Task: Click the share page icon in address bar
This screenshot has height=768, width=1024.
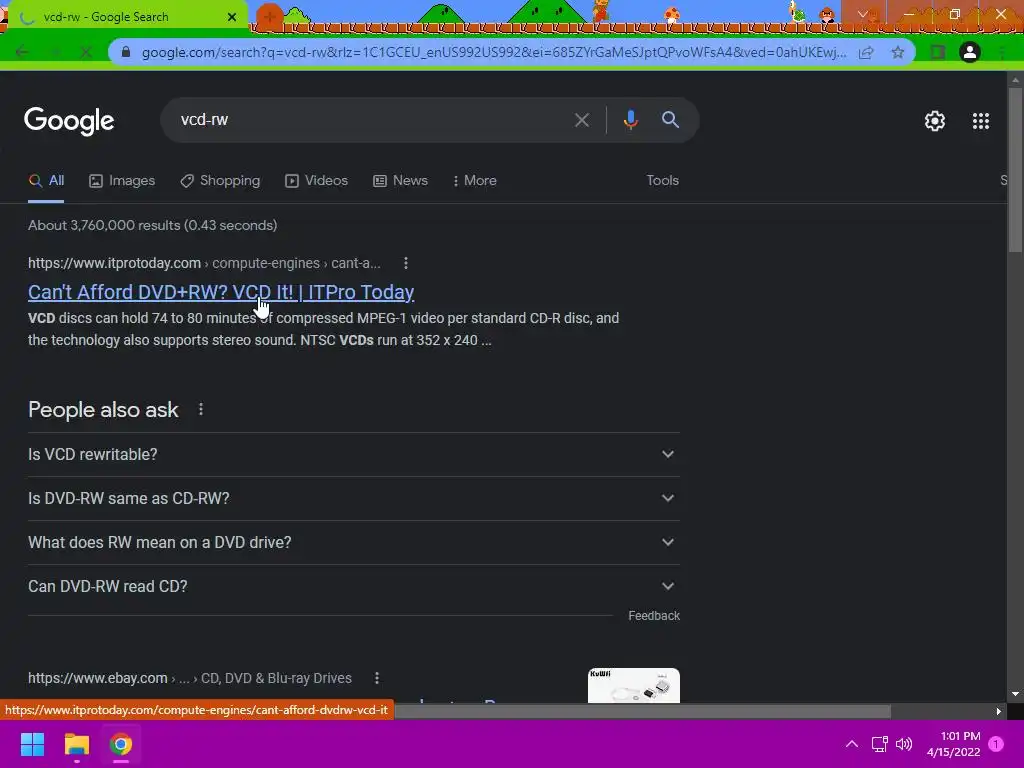Action: [x=866, y=52]
